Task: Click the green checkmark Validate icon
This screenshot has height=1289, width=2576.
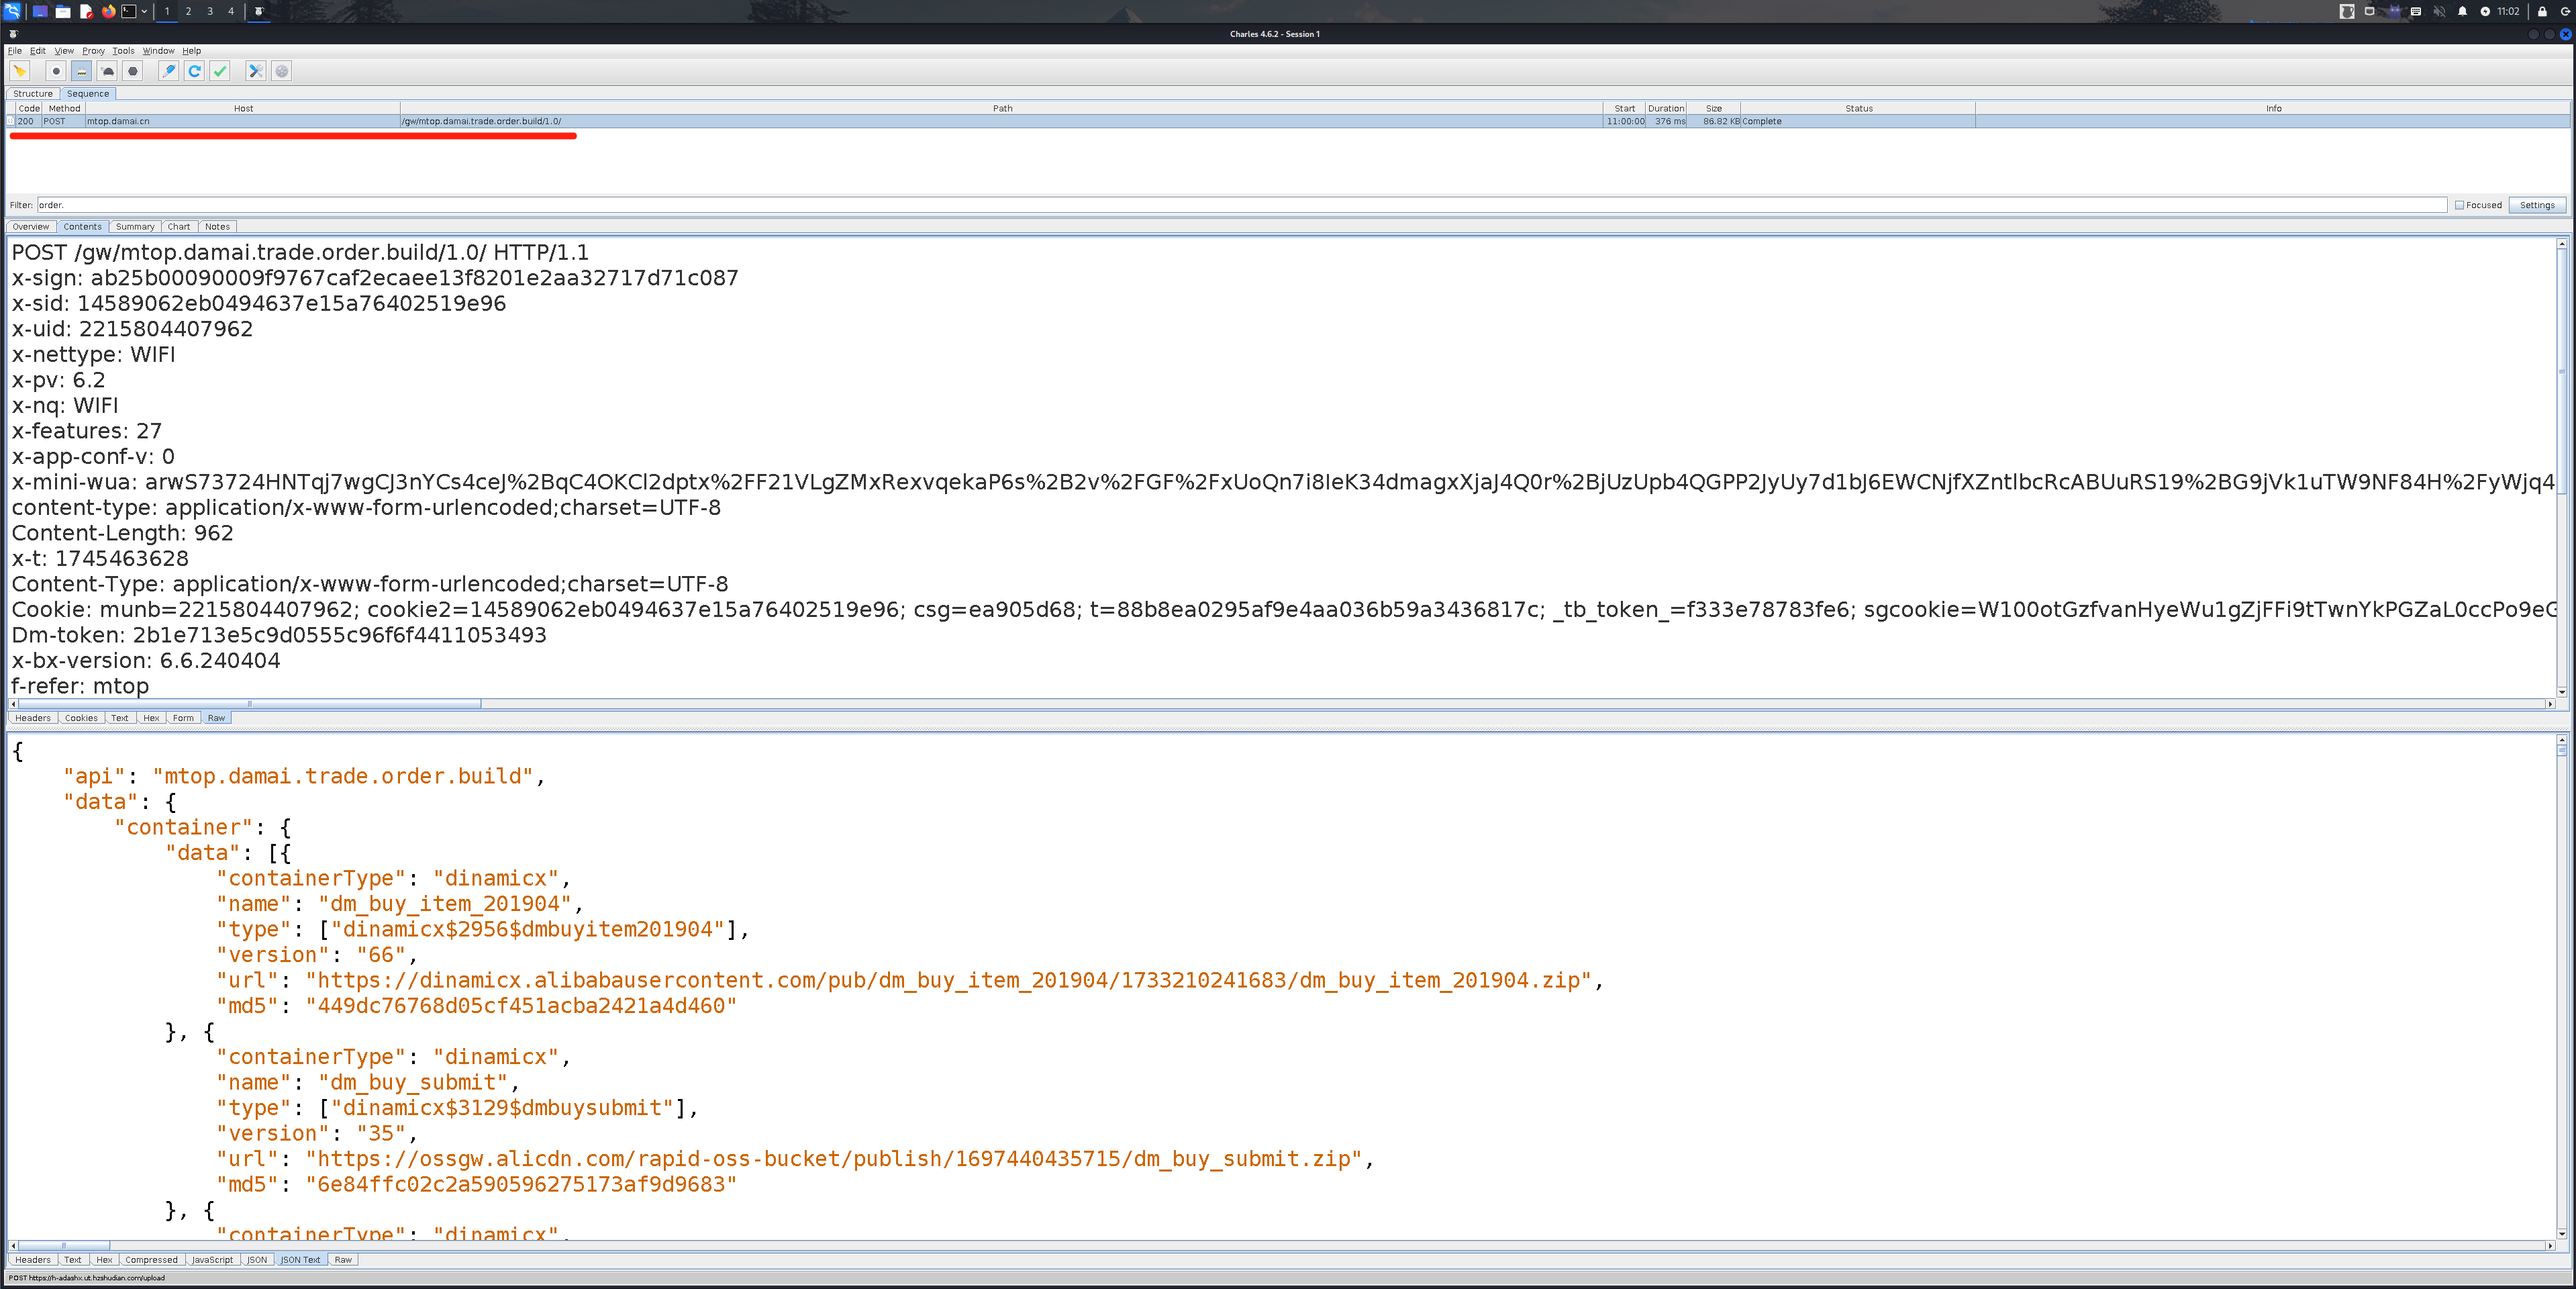Action: [220, 71]
